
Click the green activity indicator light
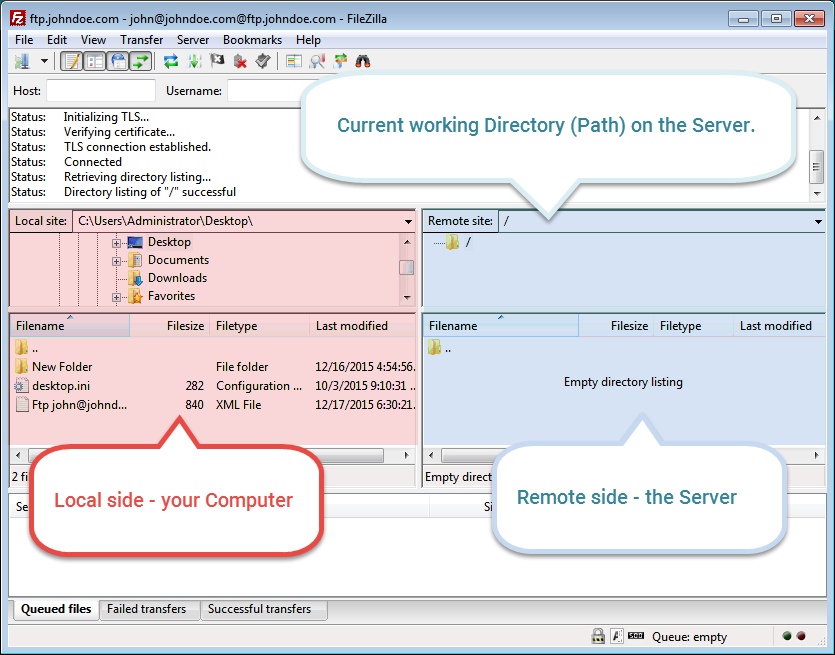point(787,636)
